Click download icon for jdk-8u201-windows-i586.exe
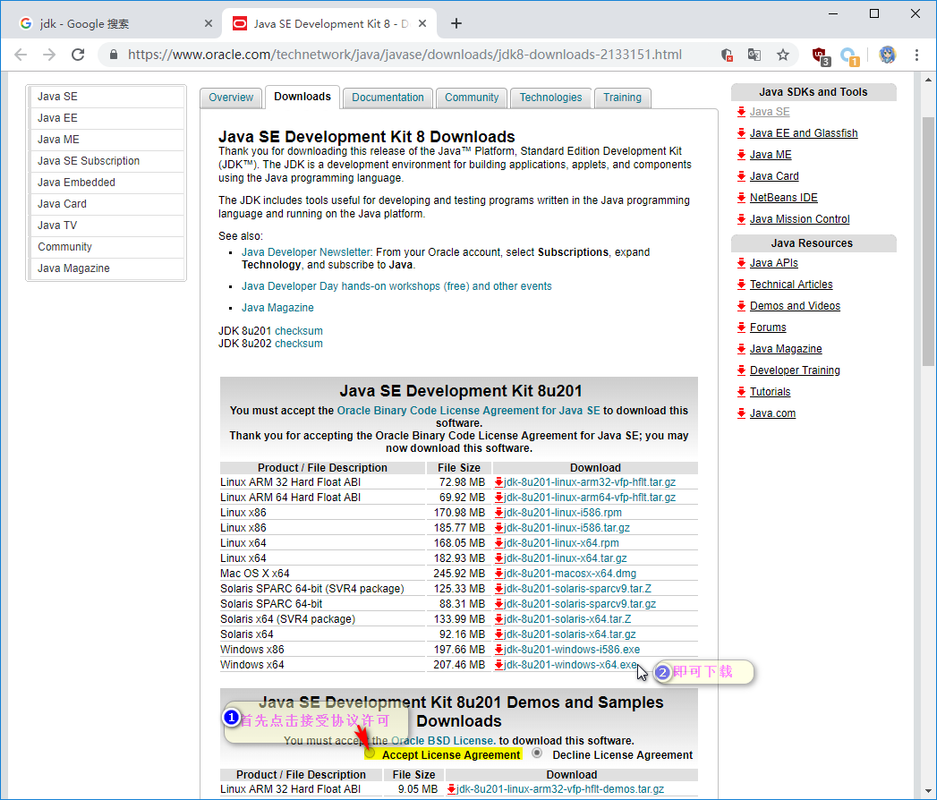 coord(498,649)
